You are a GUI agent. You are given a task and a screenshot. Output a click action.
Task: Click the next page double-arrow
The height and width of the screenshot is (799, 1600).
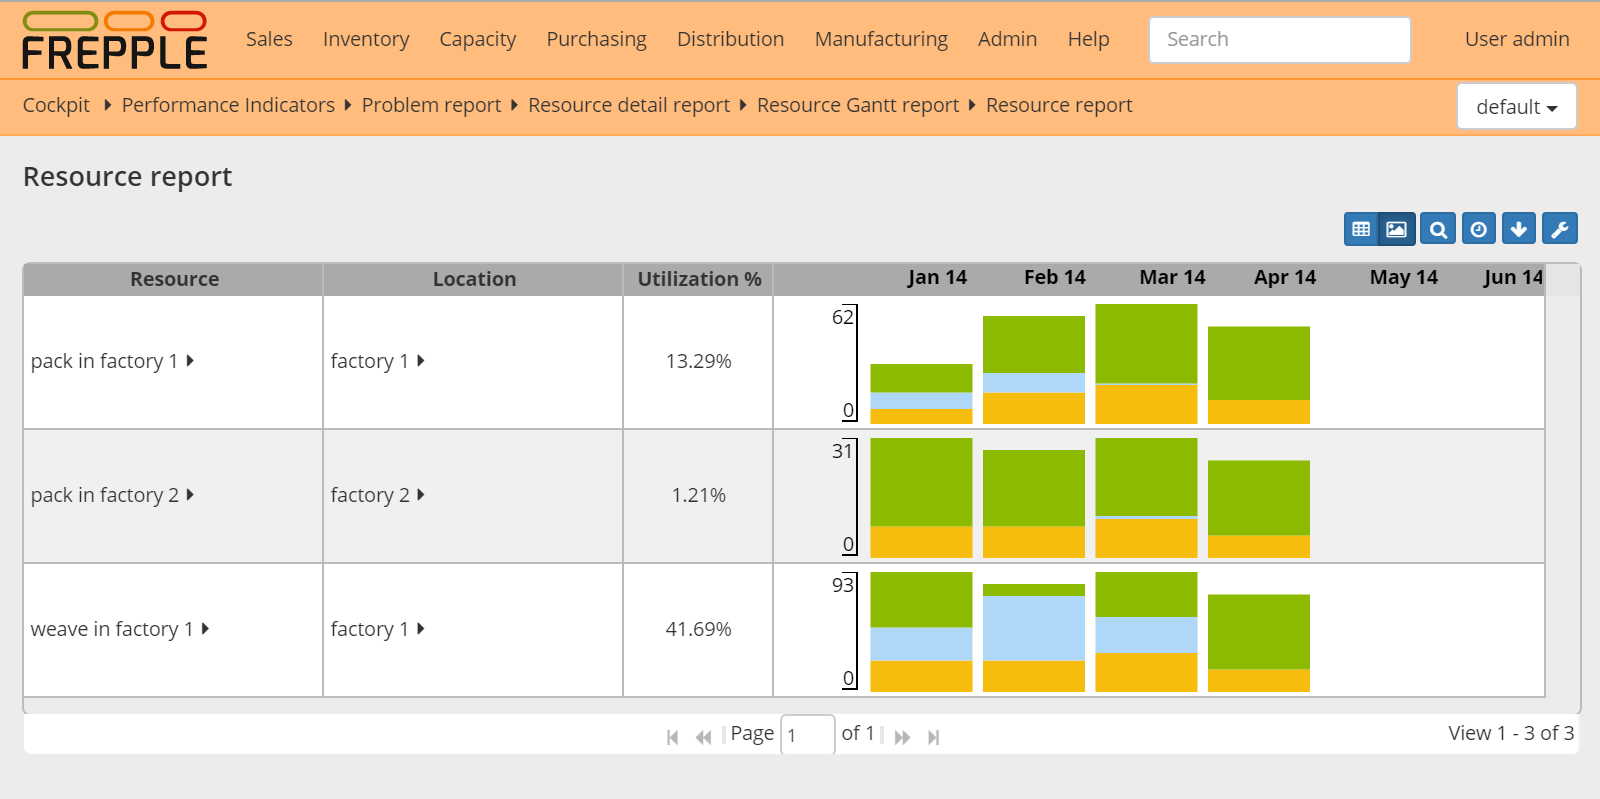tap(902, 737)
